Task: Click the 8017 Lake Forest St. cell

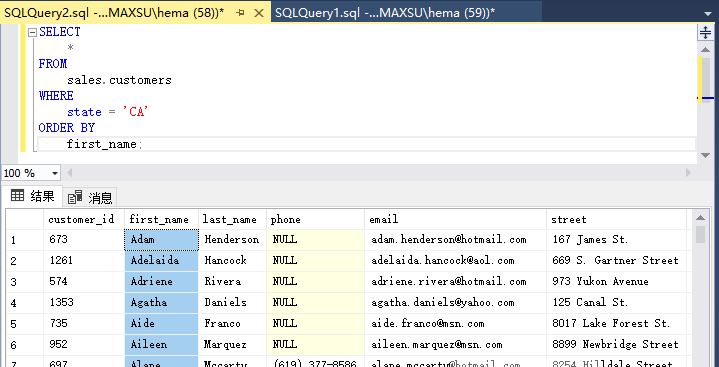Action: (616, 323)
